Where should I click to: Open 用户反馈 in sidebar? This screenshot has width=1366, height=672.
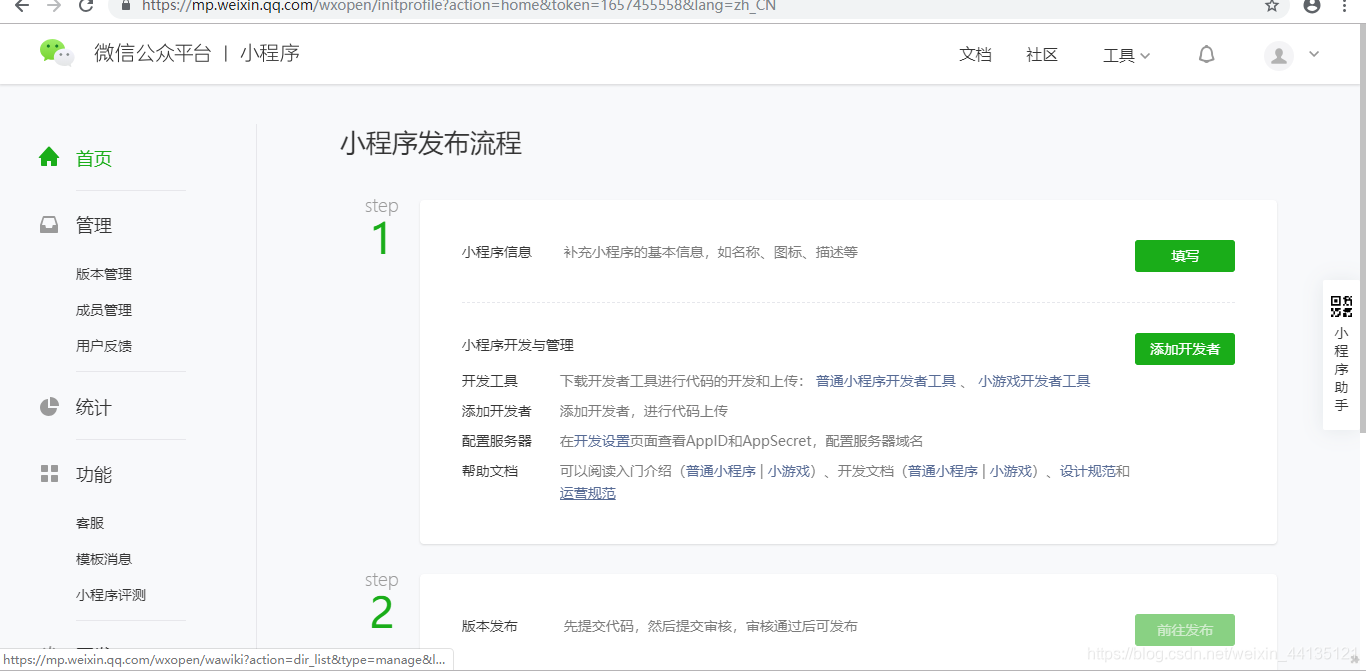click(104, 346)
